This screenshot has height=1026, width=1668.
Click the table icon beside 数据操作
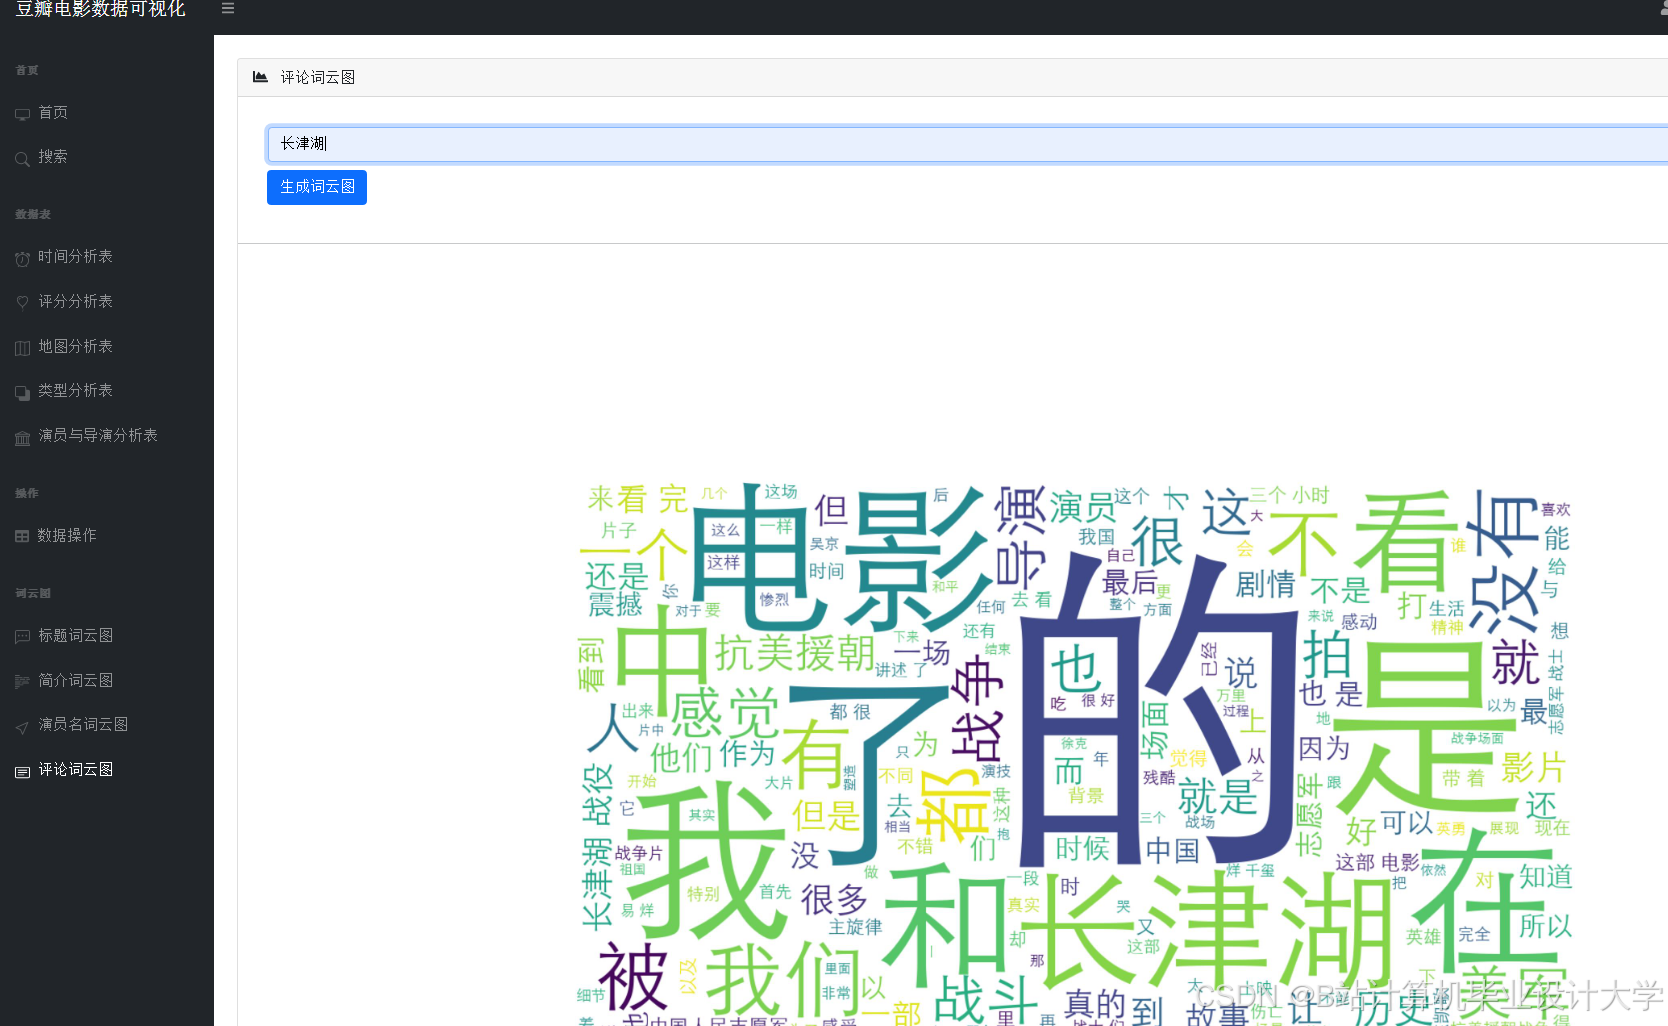(22, 537)
